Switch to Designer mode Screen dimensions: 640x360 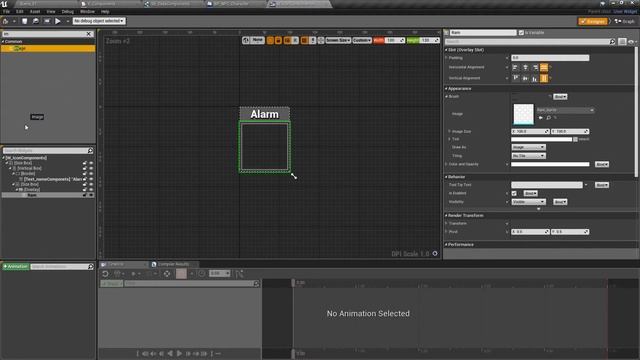(x=593, y=21)
